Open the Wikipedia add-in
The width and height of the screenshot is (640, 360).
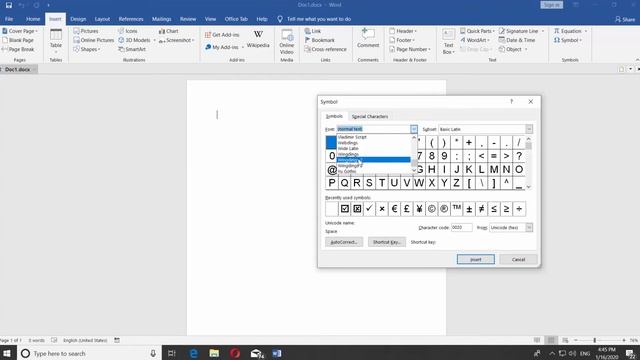[258, 39]
